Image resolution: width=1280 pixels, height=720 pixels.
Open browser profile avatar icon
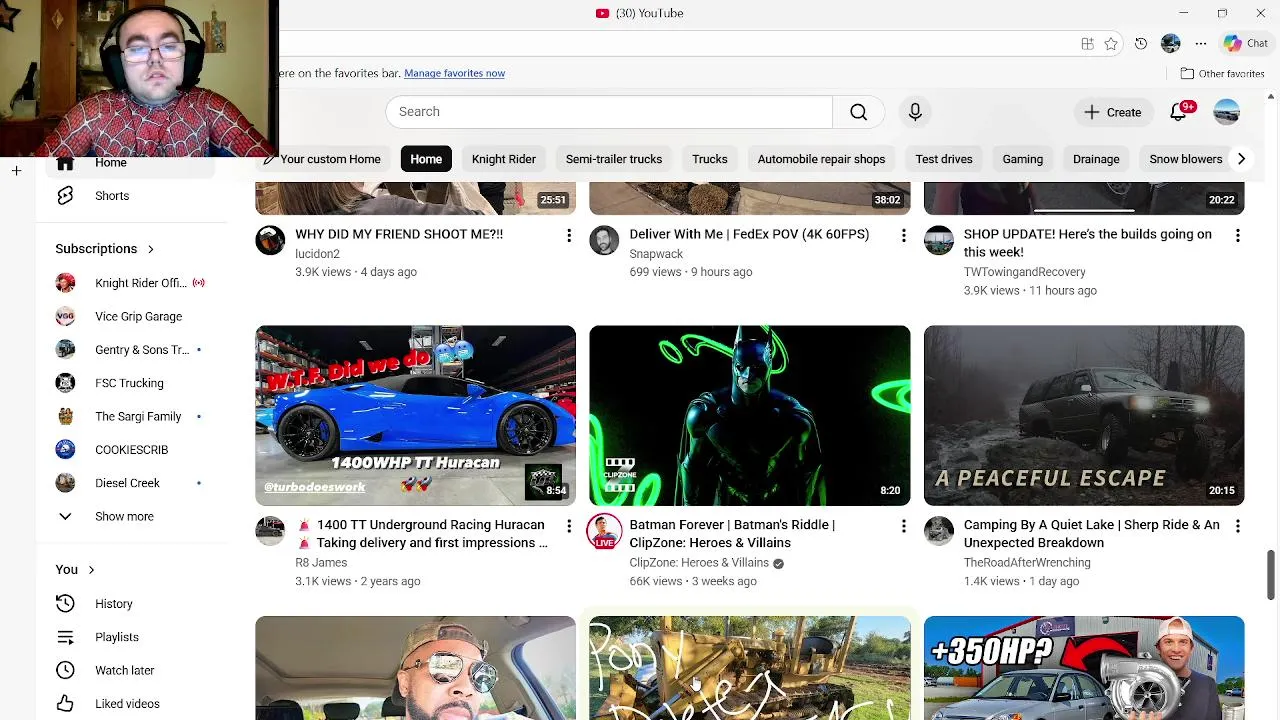1171,44
